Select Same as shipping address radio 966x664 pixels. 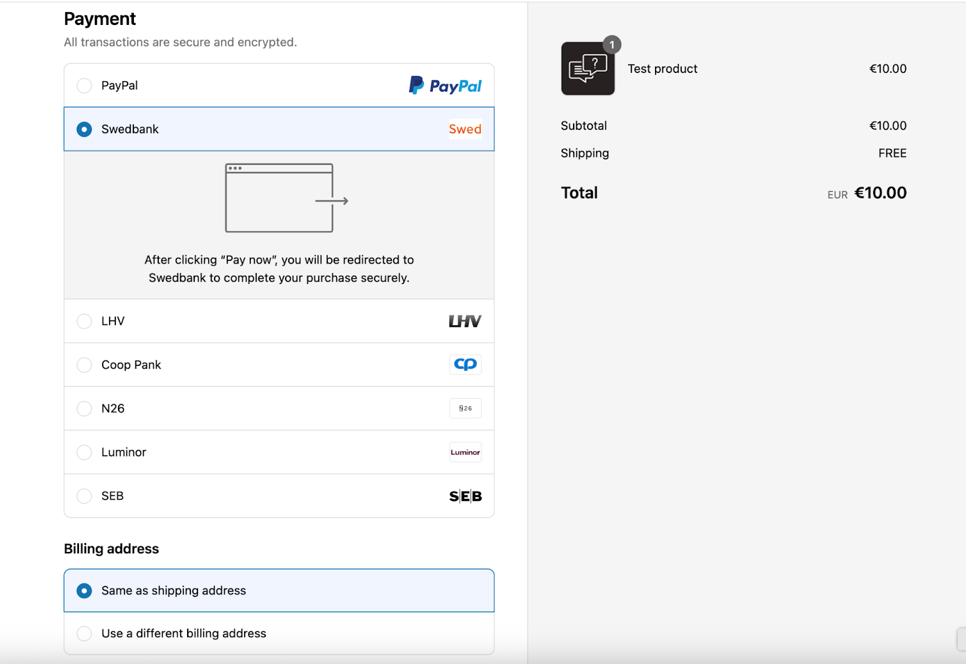point(84,591)
